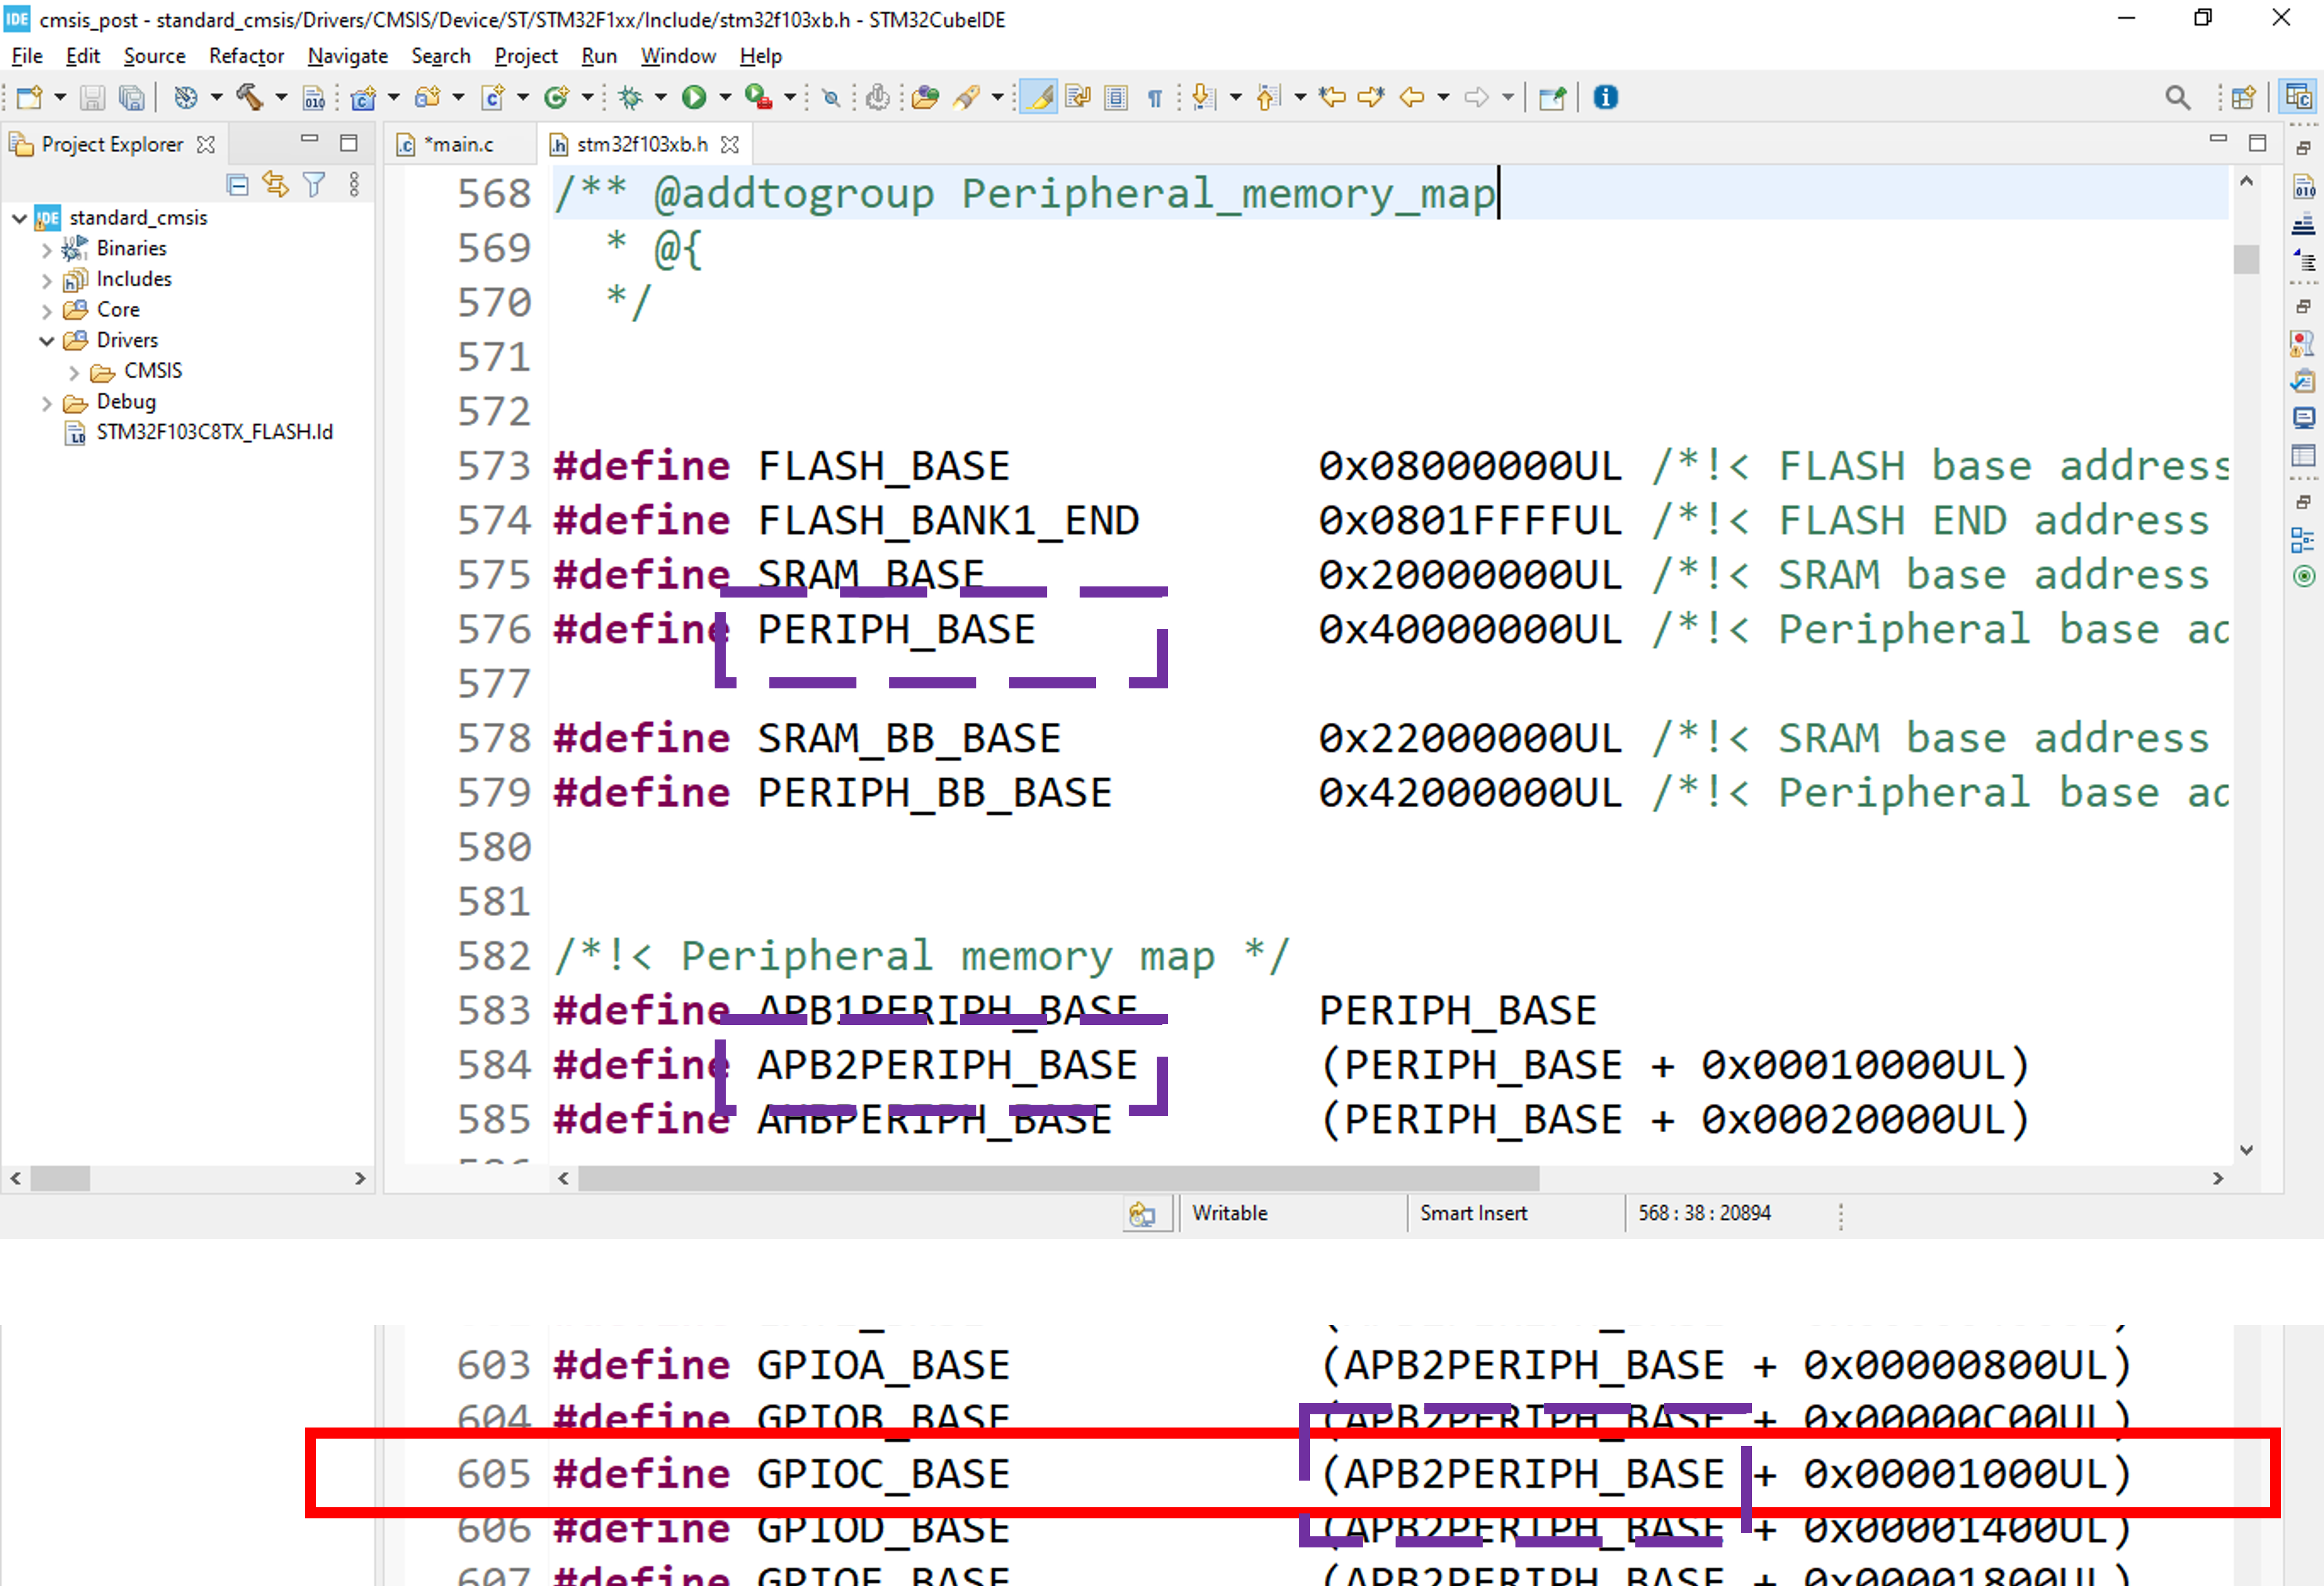Minimize the Project Explorer panel
This screenshot has width=2324, height=1586.
(x=309, y=140)
